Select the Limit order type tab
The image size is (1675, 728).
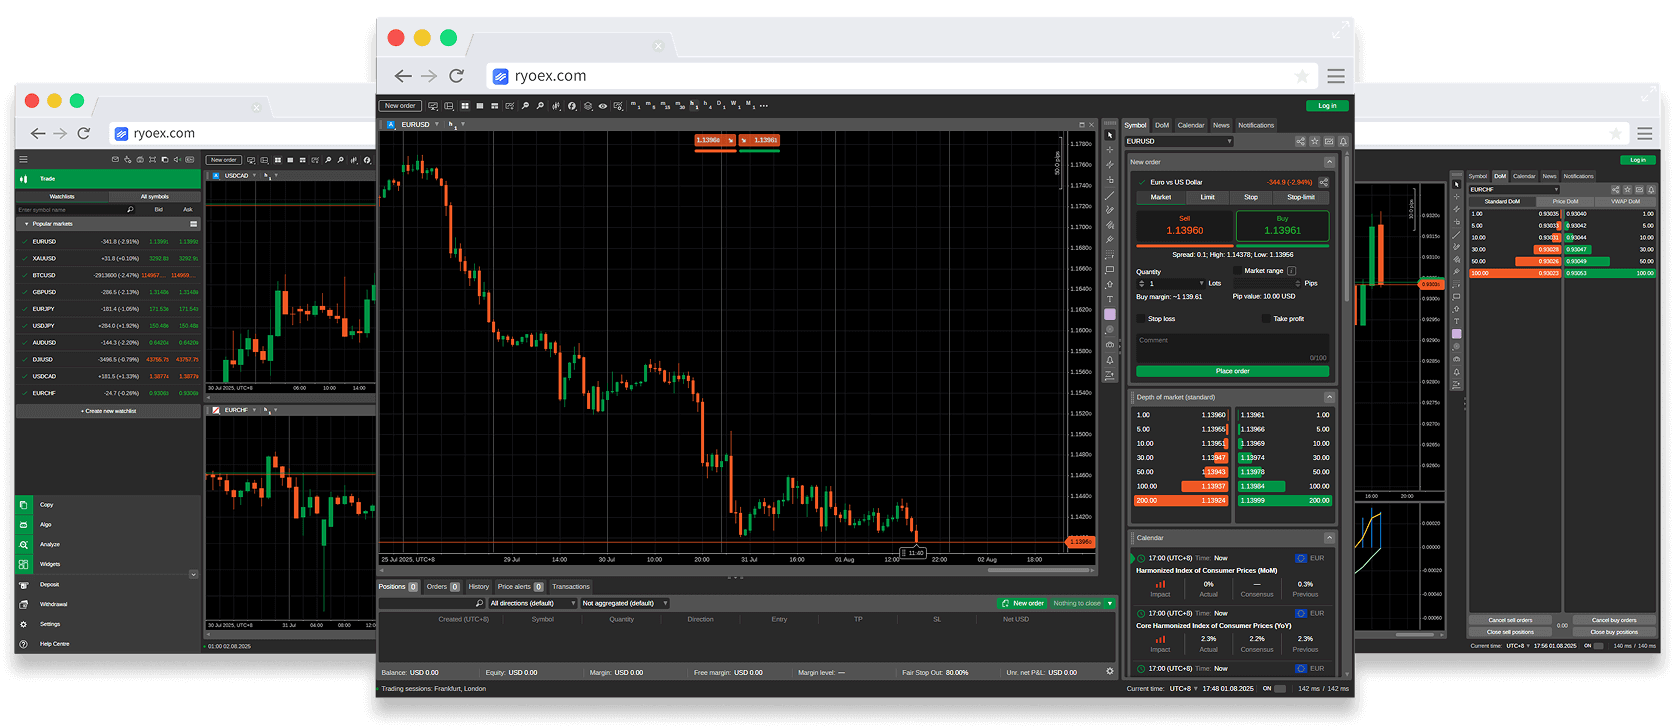pos(1208,197)
